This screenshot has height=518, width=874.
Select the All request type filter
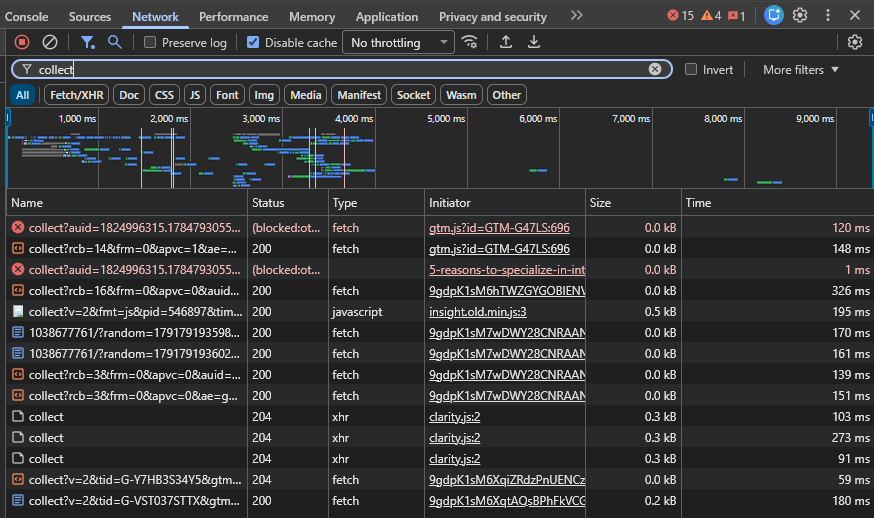(22, 95)
